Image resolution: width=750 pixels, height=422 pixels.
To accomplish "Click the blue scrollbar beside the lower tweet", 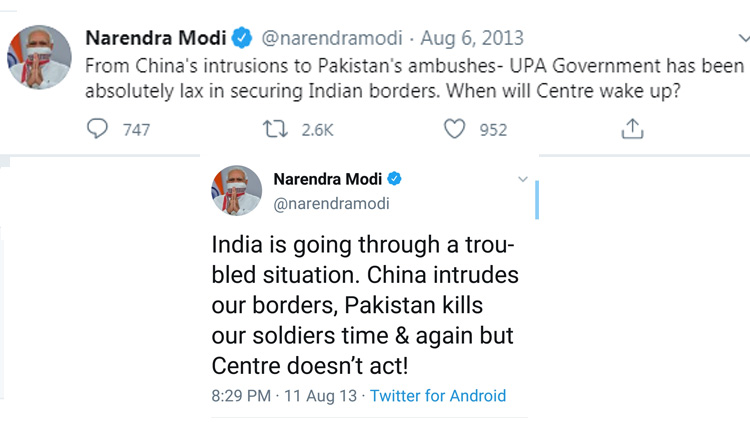I will (x=537, y=199).
